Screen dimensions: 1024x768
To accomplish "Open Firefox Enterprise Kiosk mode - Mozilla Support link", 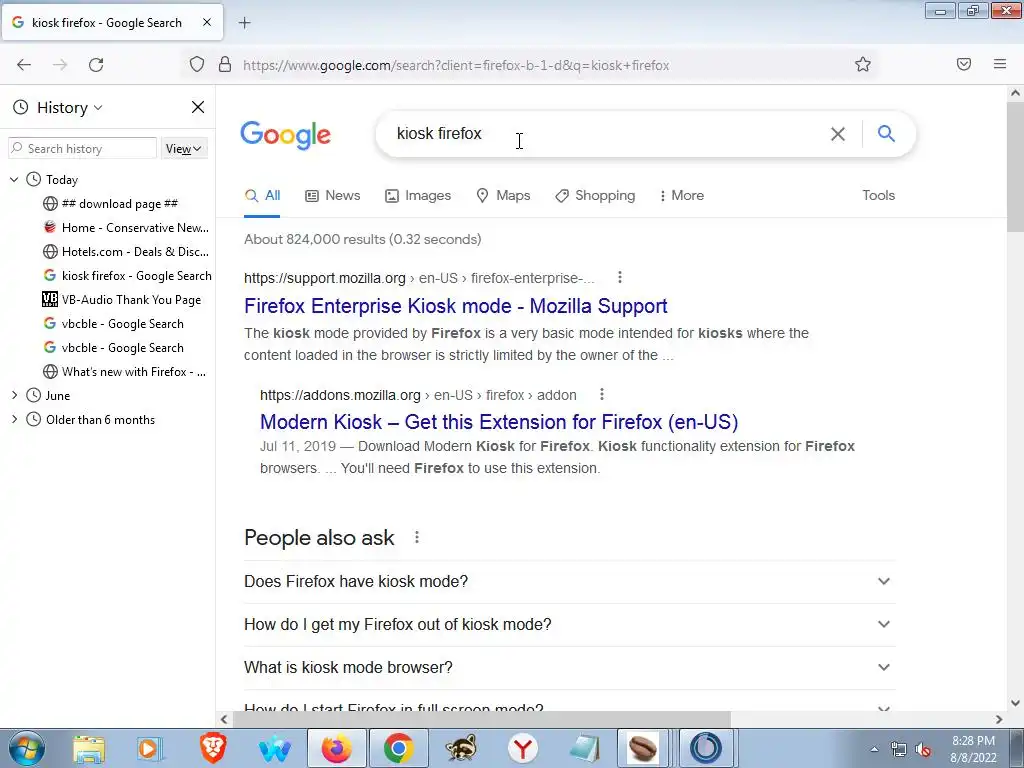I will (x=456, y=306).
